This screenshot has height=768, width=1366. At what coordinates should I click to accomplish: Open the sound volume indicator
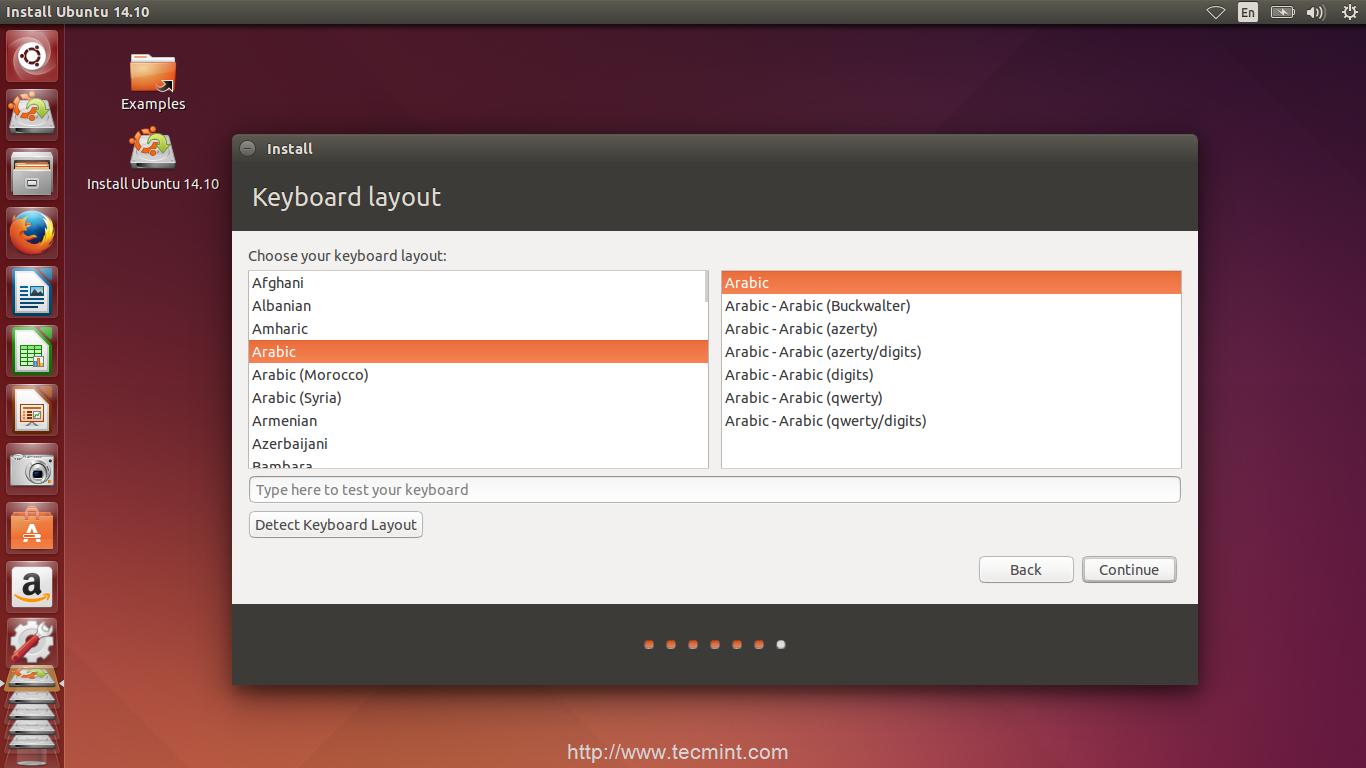pos(1316,12)
